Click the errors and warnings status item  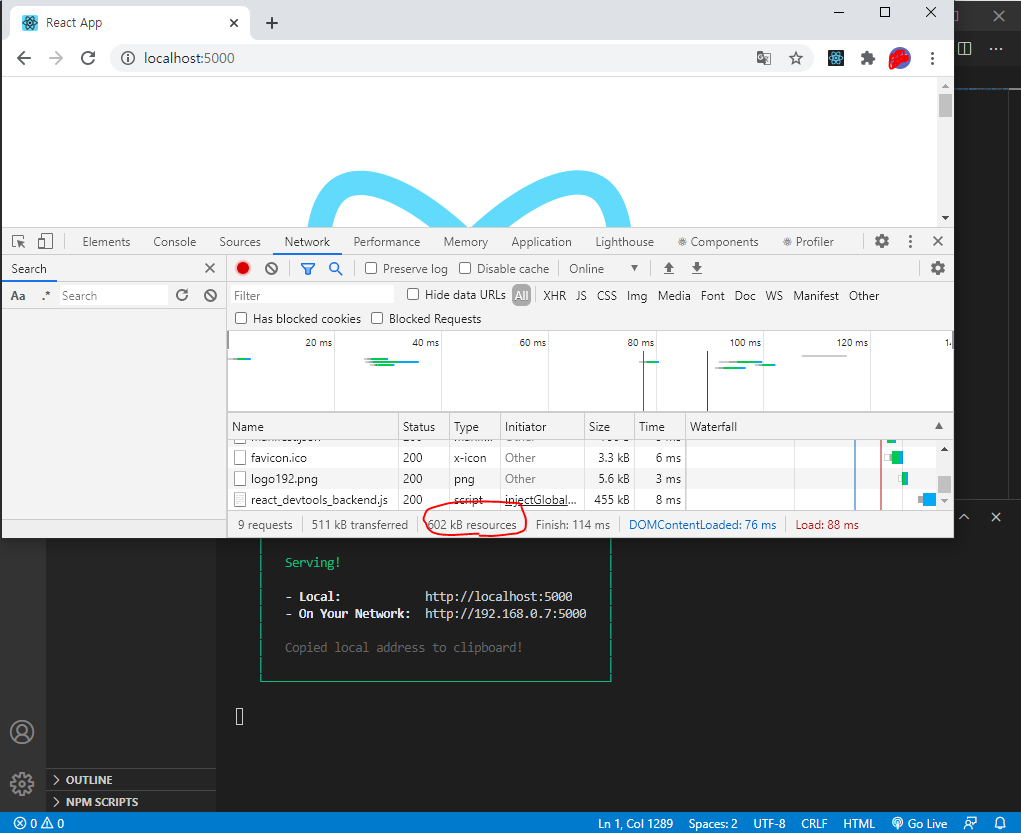[39, 823]
